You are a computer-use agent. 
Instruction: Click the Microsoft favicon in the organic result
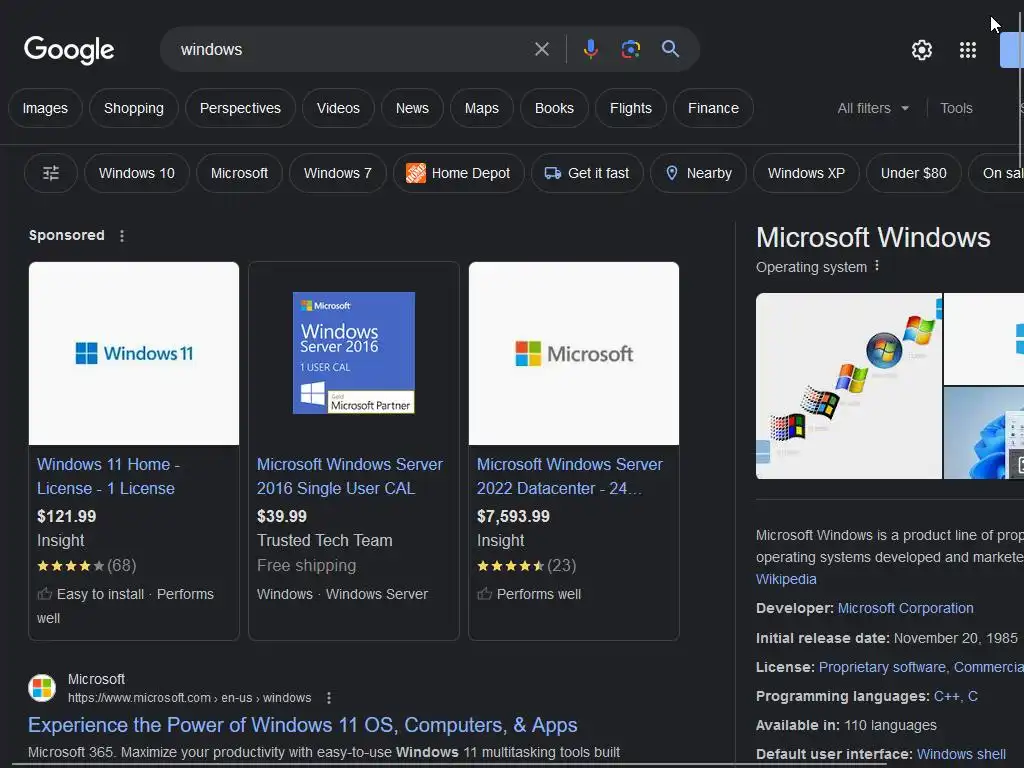pyautogui.click(x=42, y=688)
